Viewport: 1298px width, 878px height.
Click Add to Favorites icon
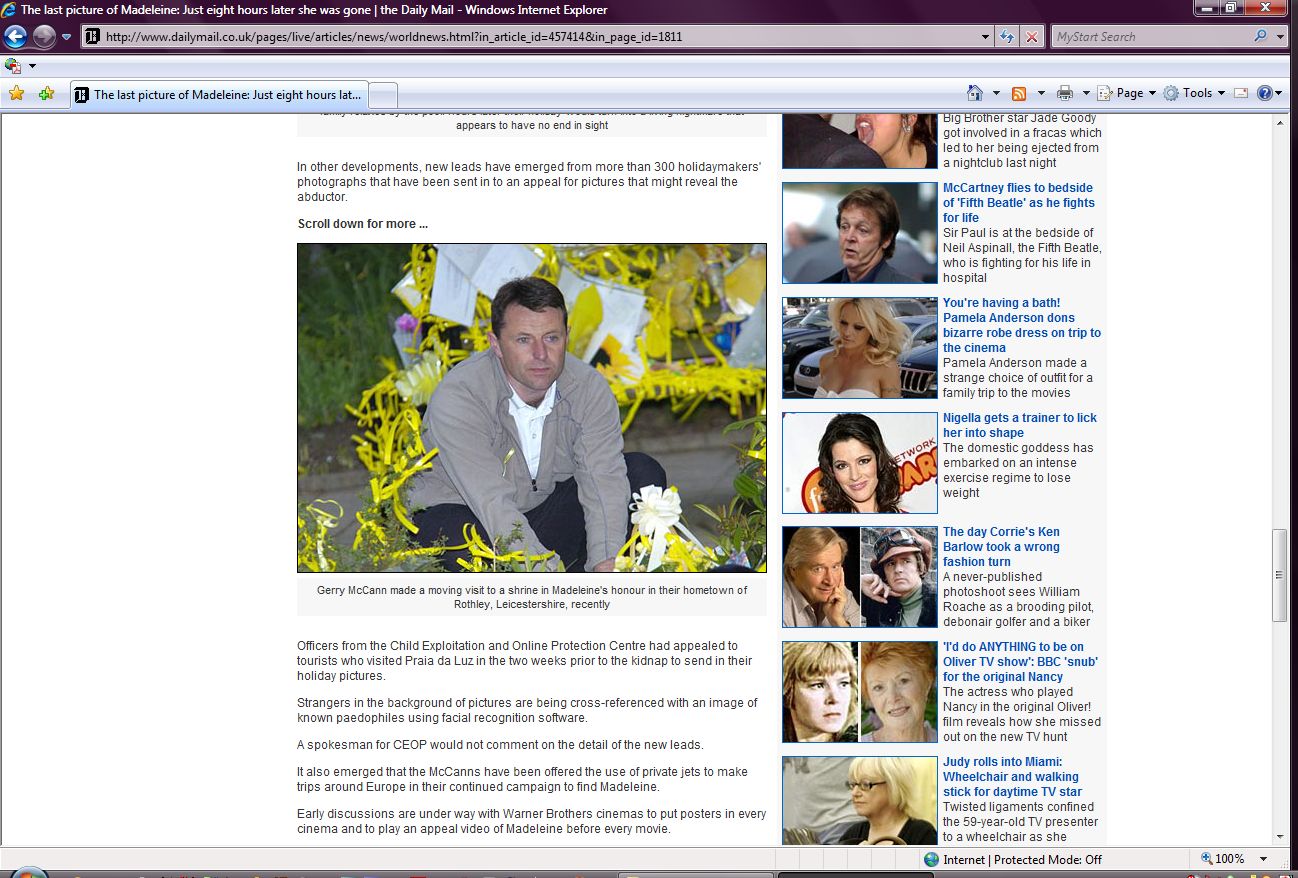tap(46, 94)
